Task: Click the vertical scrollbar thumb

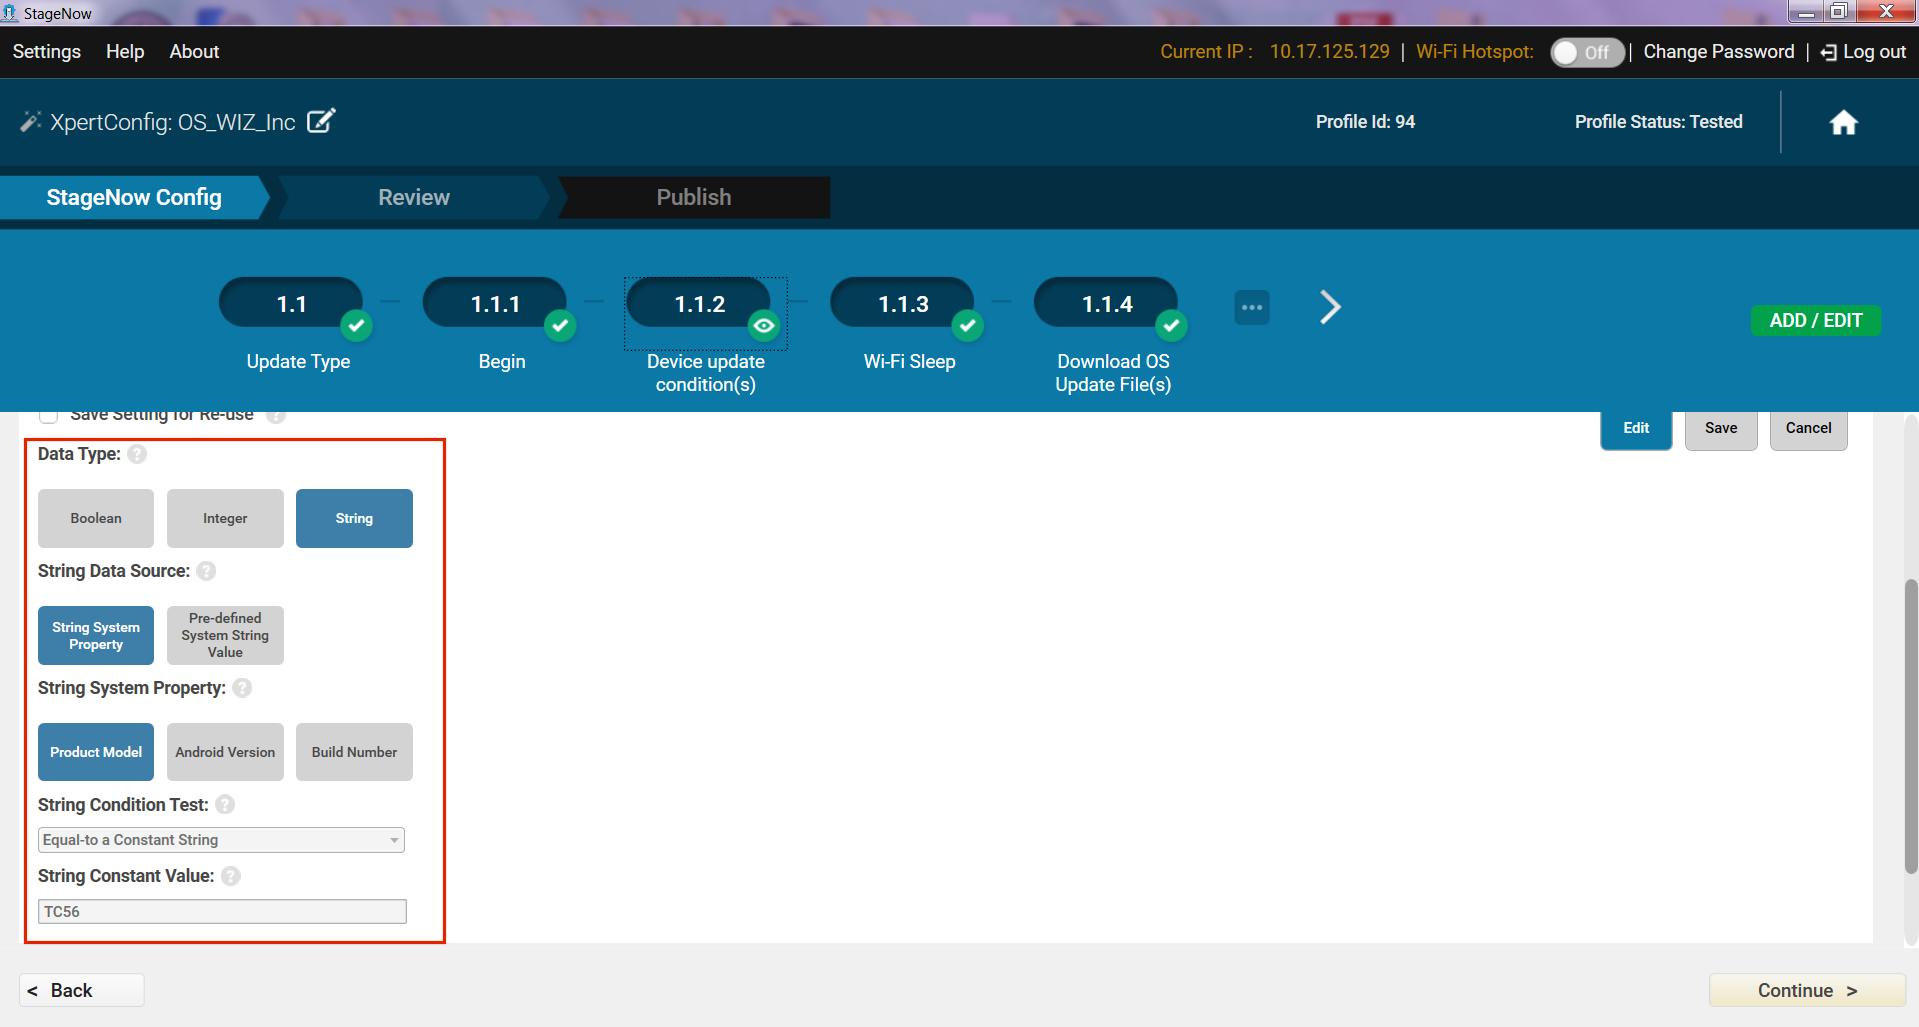Action: click(1910, 726)
